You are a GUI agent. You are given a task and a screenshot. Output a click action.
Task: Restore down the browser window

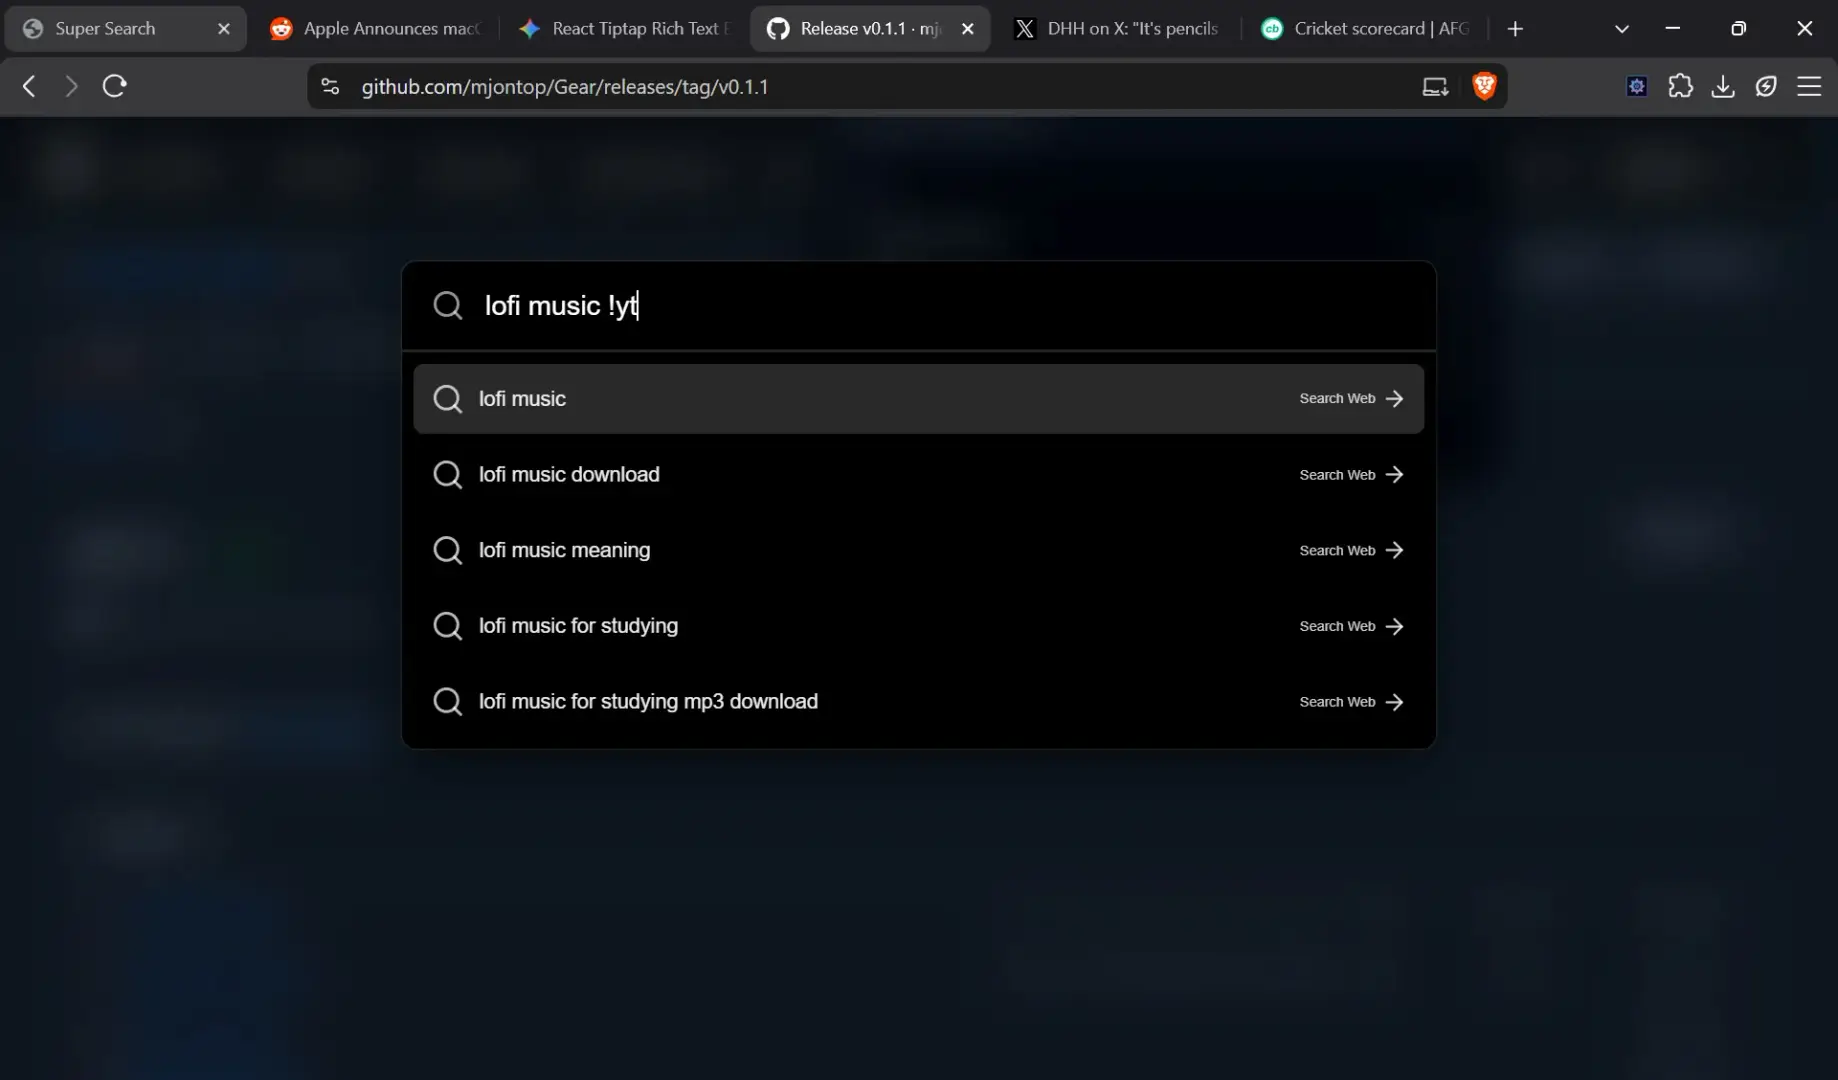coord(1739,29)
